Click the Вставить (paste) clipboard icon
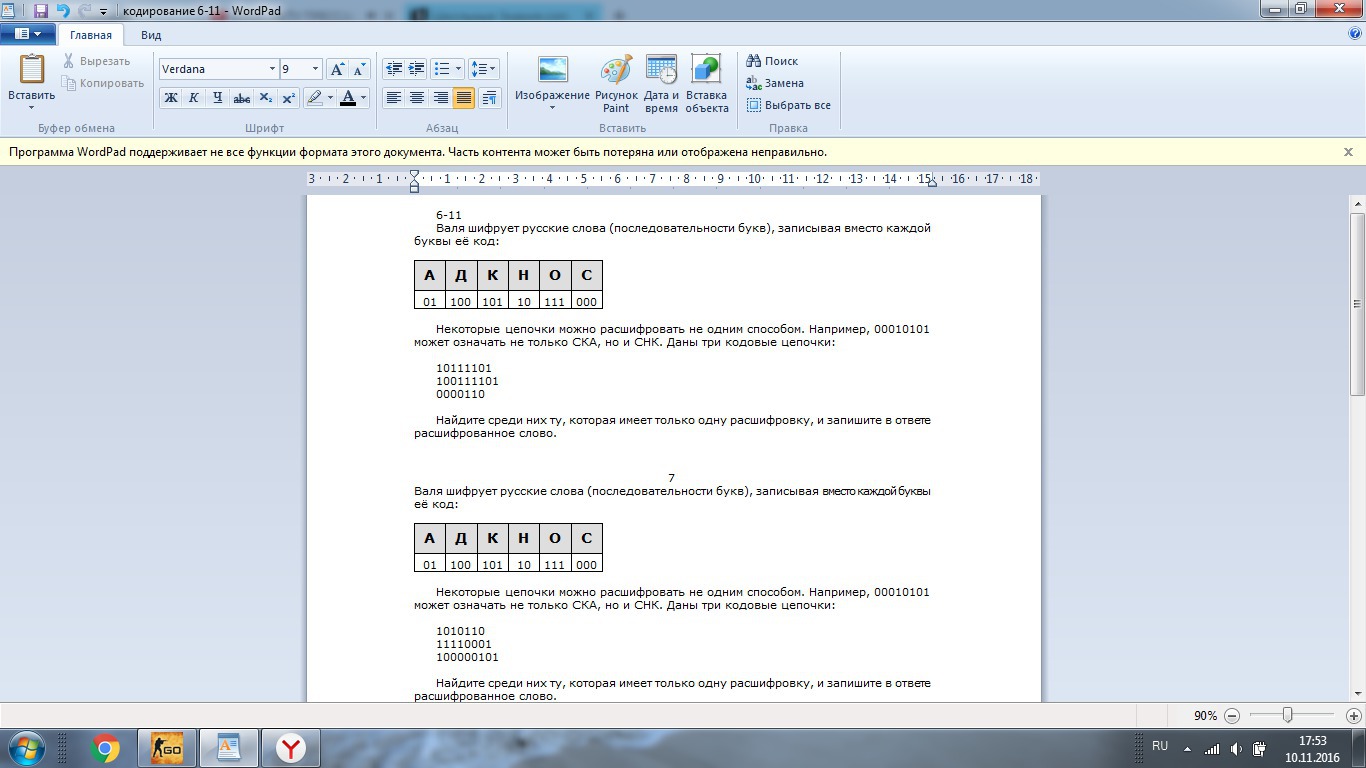The image size is (1366, 768). click(x=32, y=70)
